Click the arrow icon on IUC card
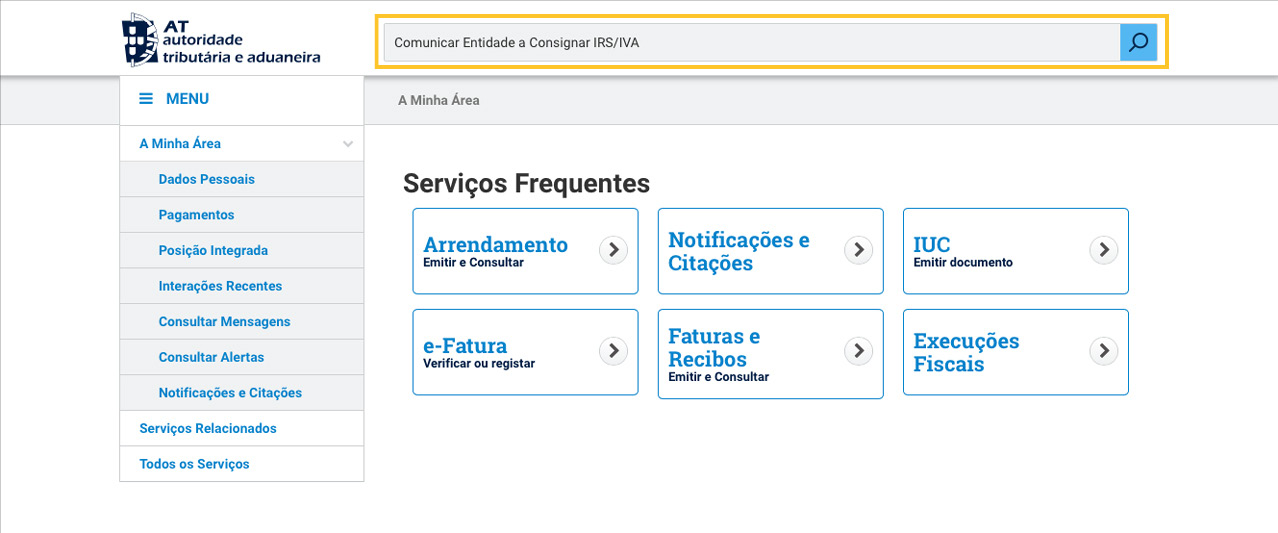The image size is (1278, 533). (1103, 250)
